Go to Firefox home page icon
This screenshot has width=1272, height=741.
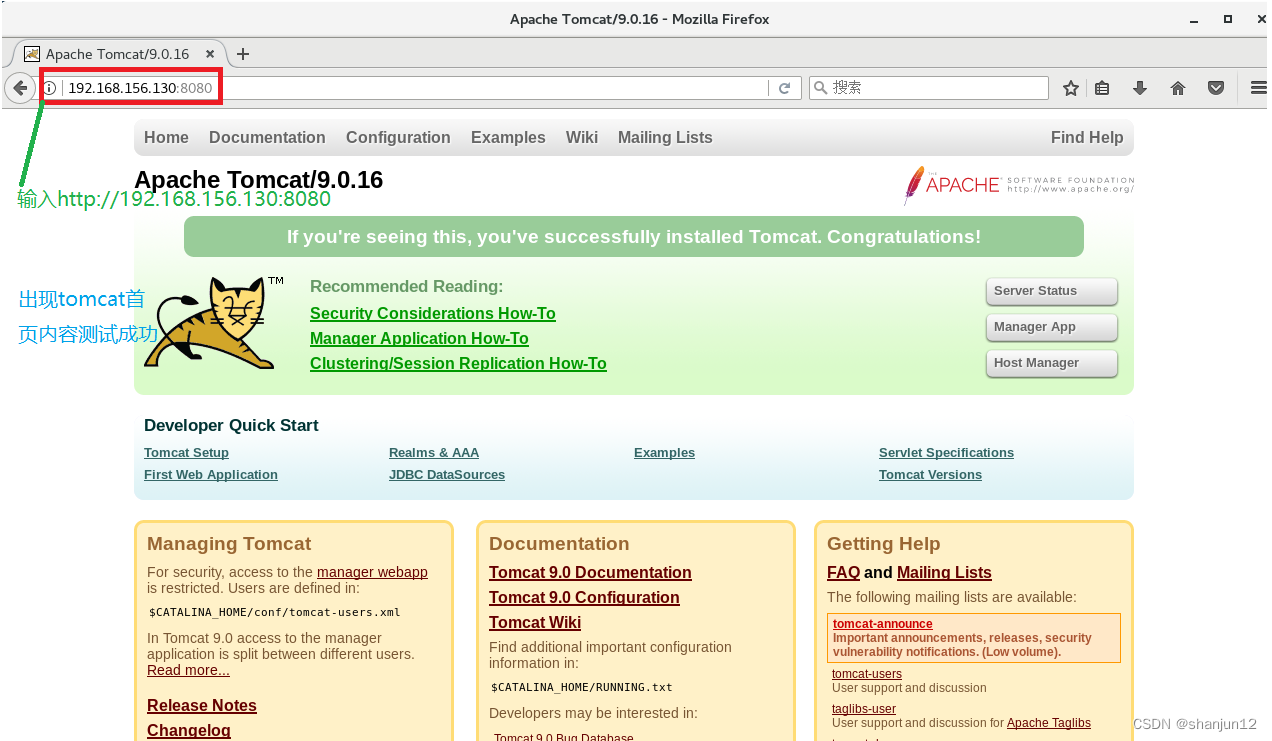[x=1178, y=88]
